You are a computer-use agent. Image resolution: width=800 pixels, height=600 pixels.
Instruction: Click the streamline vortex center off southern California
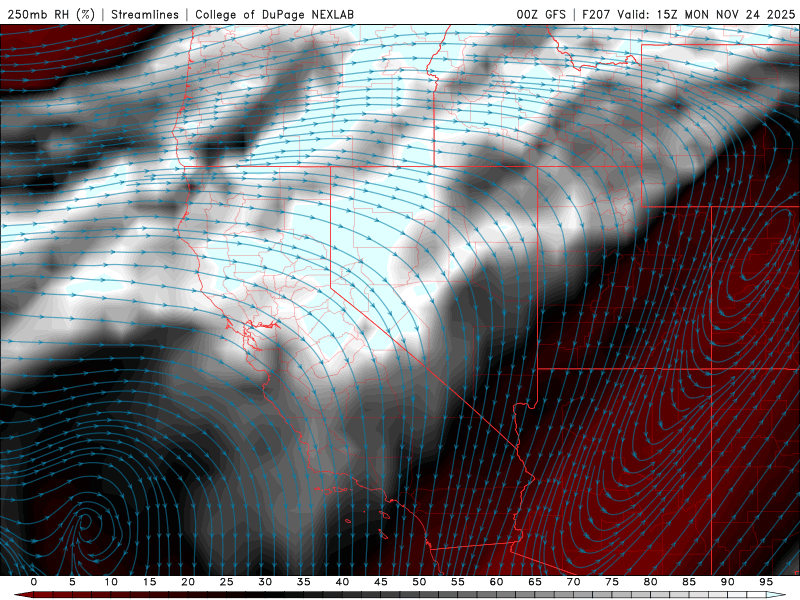tap(85, 521)
